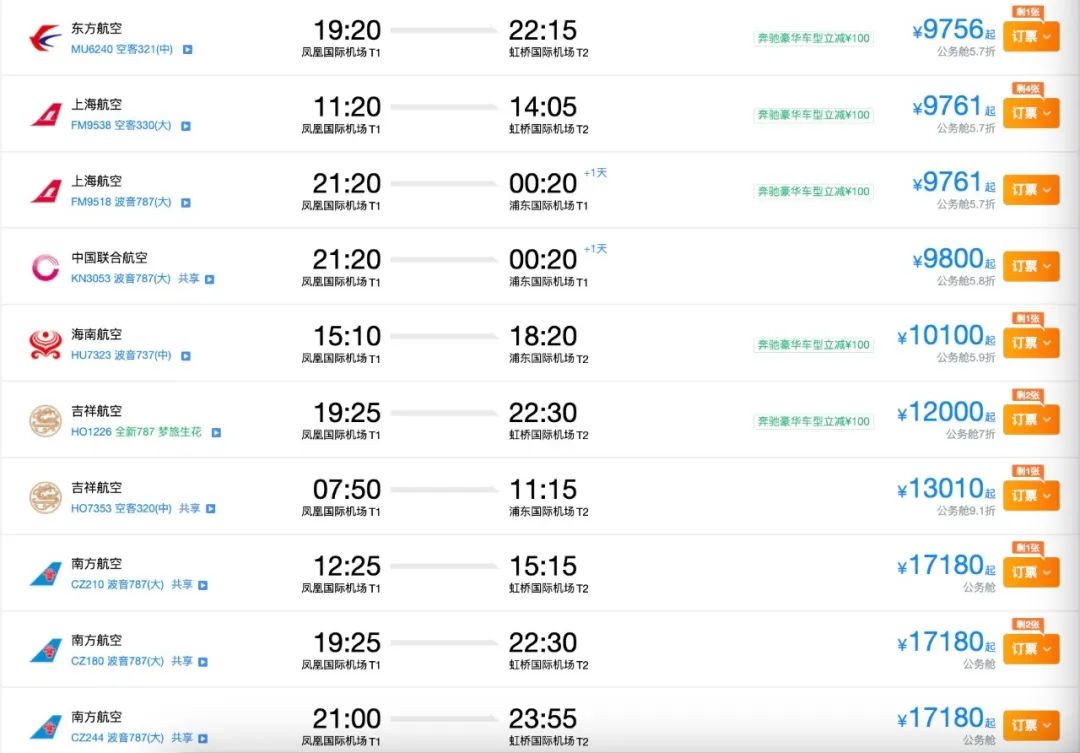Expand the 订票 button for the ¥9800 flight
1080x753 pixels.
[1031, 266]
